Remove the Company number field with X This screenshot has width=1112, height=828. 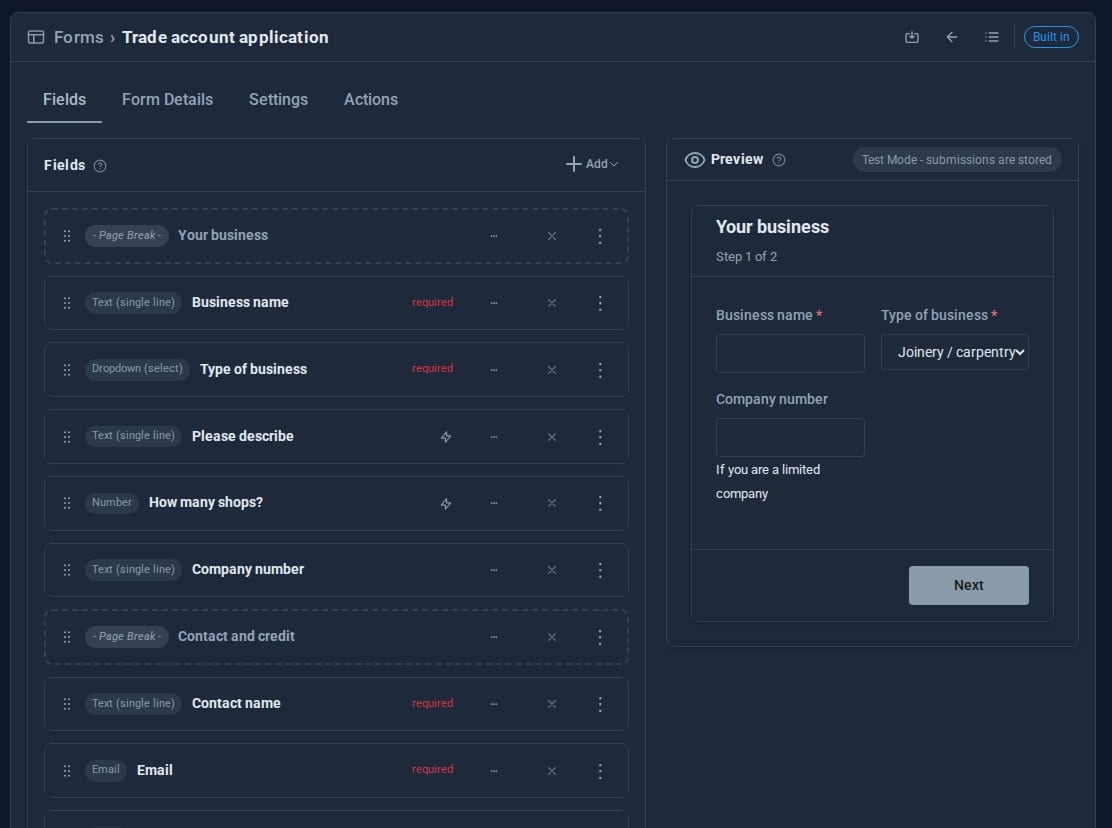pyautogui.click(x=552, y=570)
